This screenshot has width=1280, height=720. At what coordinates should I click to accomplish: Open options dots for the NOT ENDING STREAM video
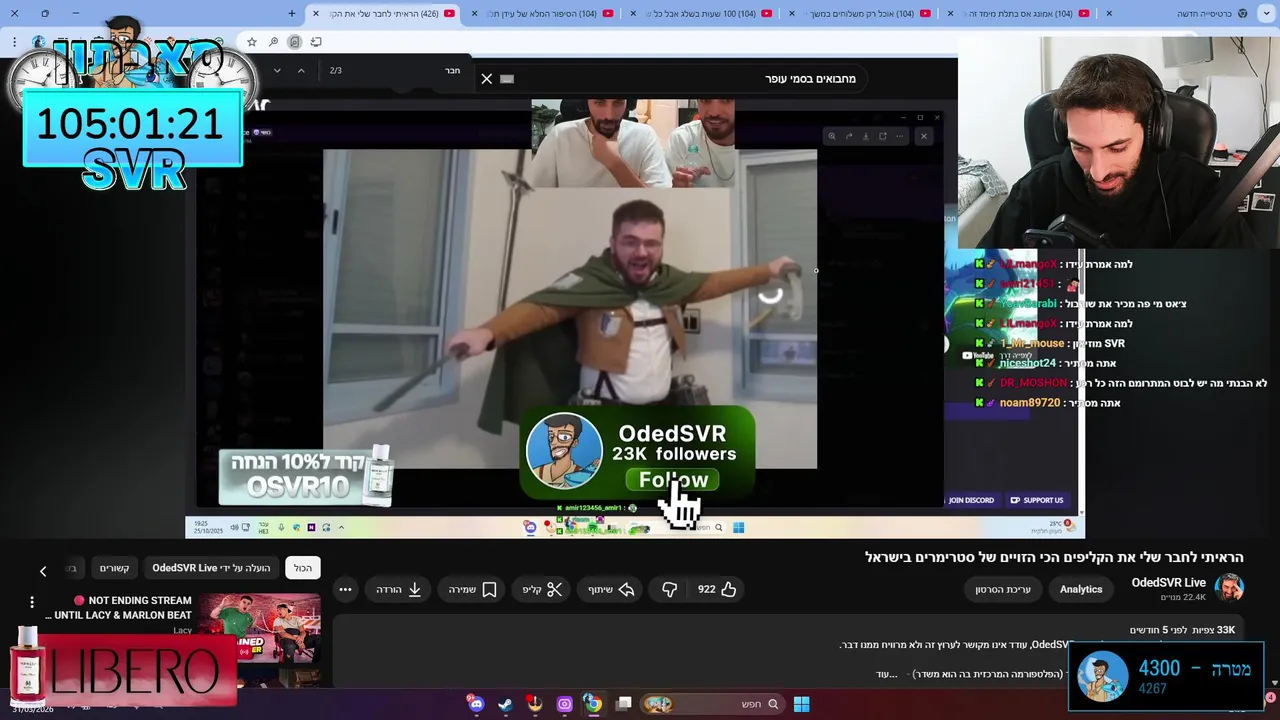[32, 602]
